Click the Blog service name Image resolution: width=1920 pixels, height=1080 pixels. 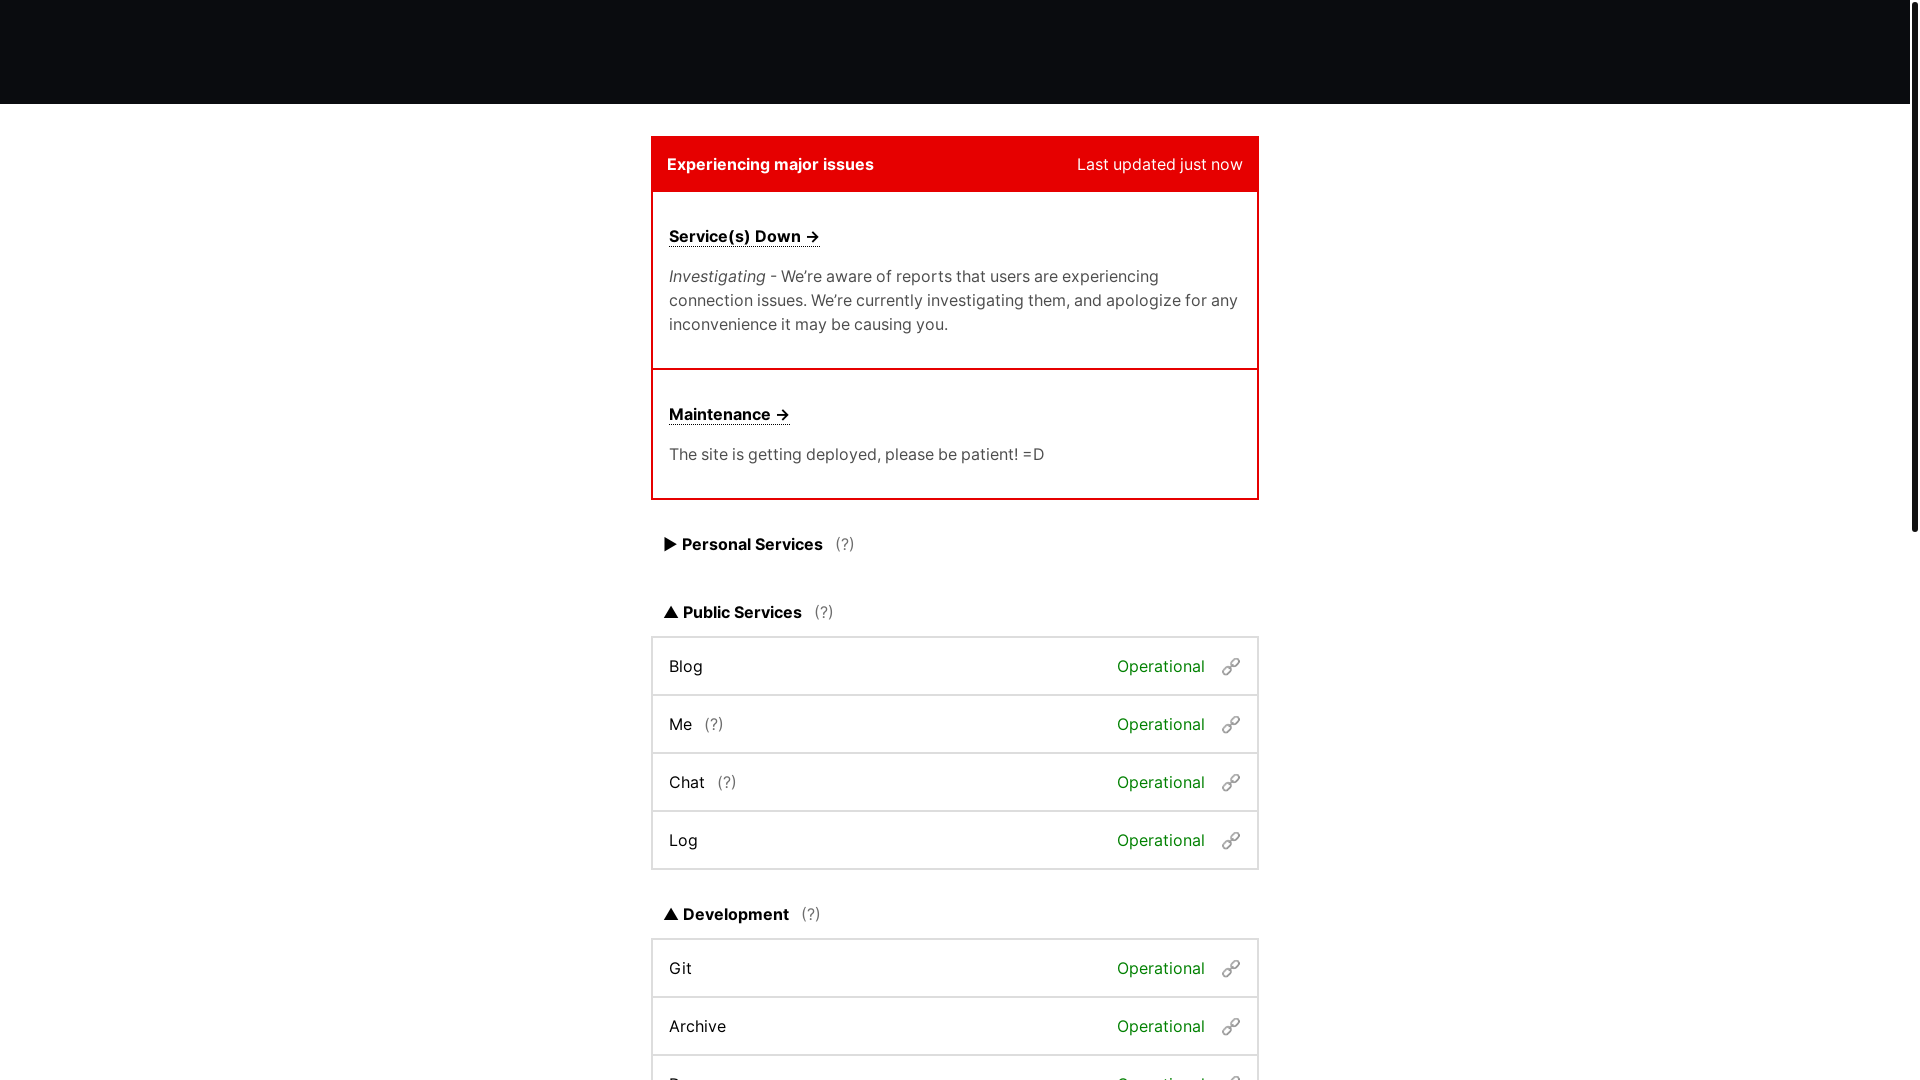[686, 666]
